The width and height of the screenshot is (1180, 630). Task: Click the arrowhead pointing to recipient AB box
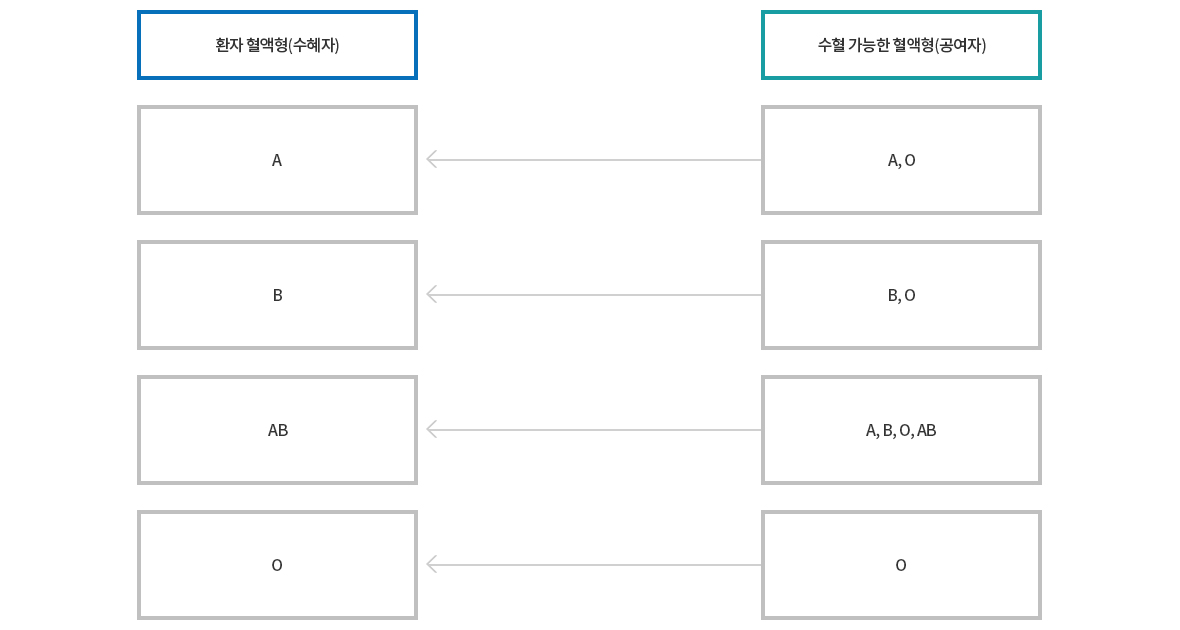click(432, 430)
